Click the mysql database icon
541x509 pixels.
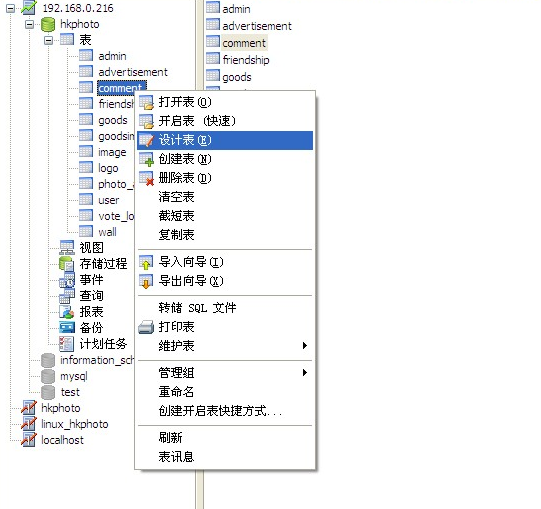(x=48, y=376)
